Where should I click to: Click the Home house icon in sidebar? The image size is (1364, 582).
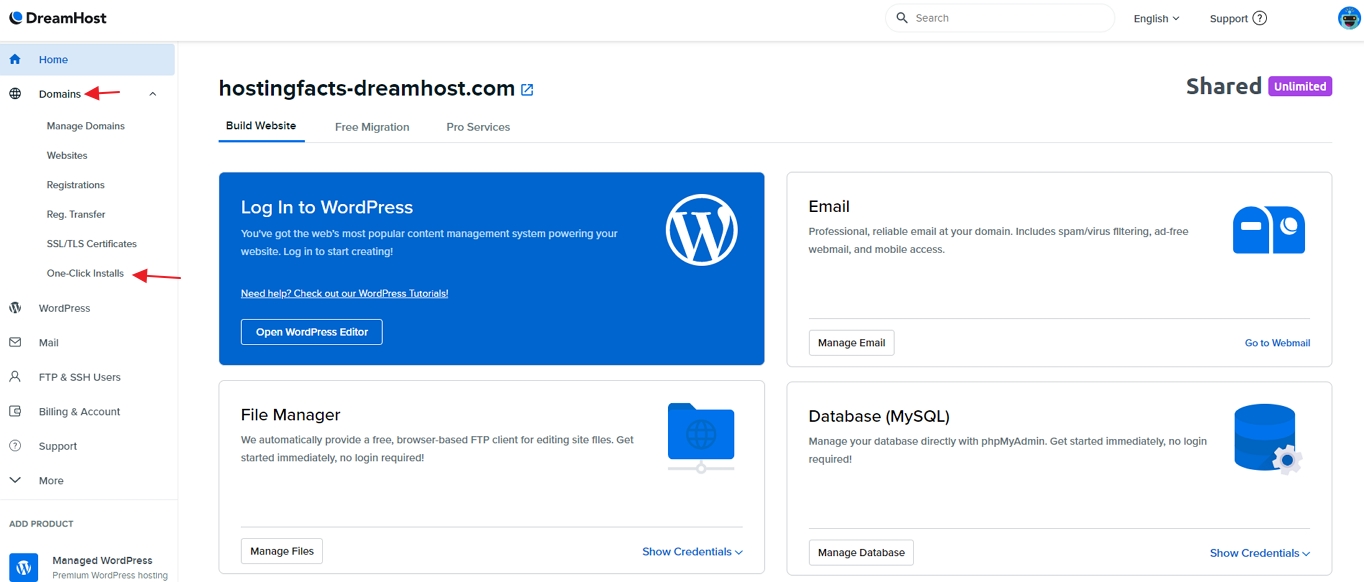pyautogui.click(x=15, y=59)
